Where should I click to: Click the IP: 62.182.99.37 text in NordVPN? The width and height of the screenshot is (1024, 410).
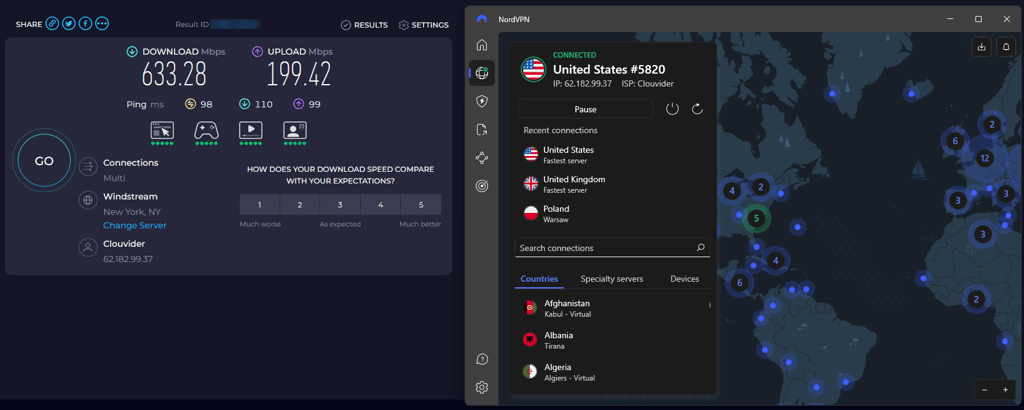(582, 84)
